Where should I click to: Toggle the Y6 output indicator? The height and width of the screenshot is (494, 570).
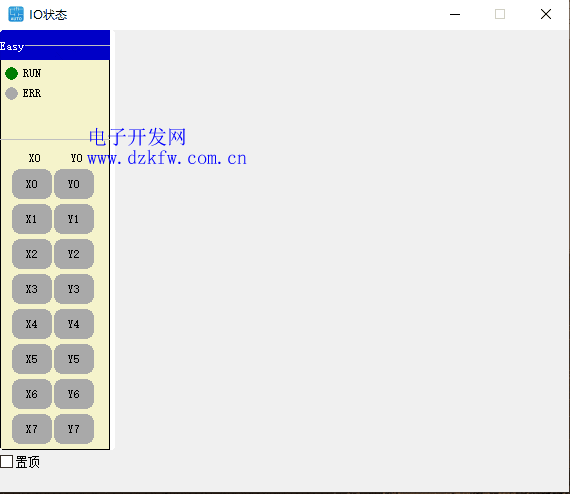click(x=74, y=394)
